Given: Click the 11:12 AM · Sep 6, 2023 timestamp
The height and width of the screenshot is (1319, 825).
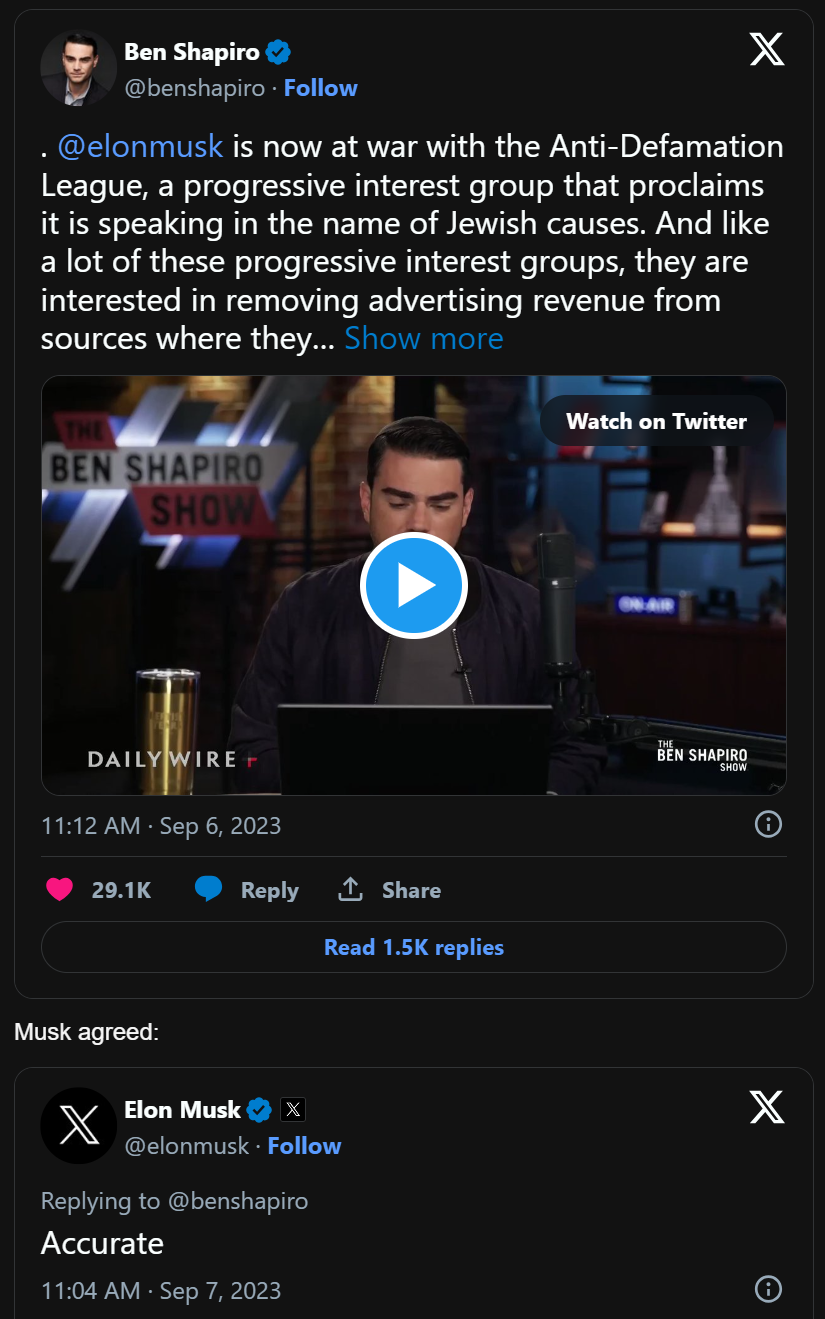Looking at the screenshot, I should click(x=161, y=825).
